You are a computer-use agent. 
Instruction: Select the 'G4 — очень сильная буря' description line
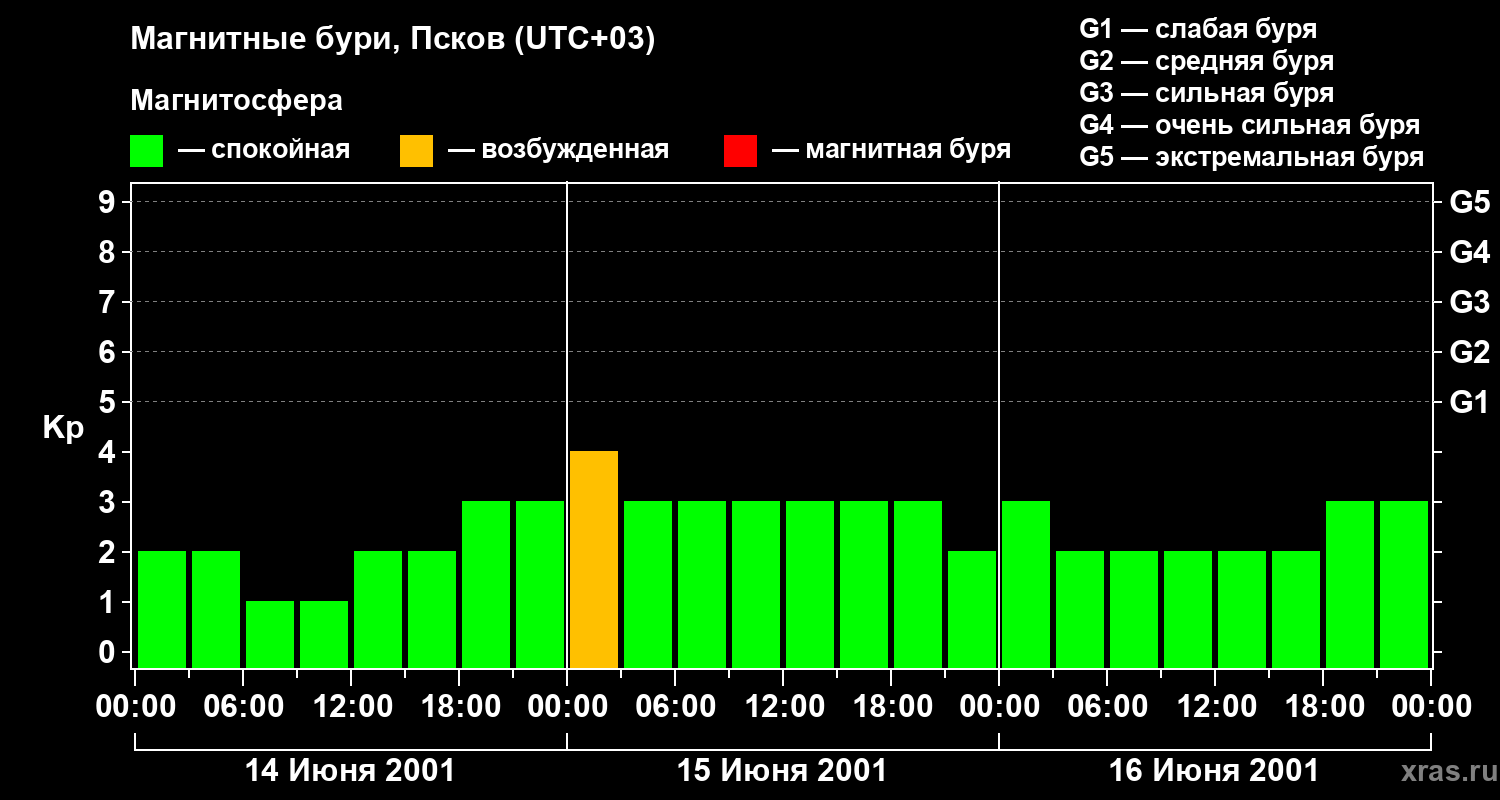pos(1250,125)
